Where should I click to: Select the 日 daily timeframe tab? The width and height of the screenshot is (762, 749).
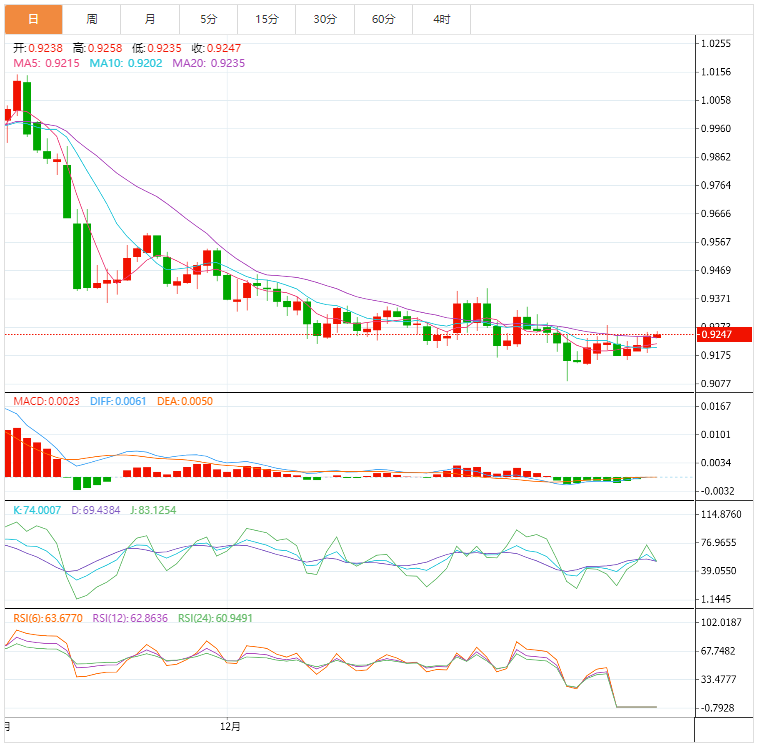34,19
